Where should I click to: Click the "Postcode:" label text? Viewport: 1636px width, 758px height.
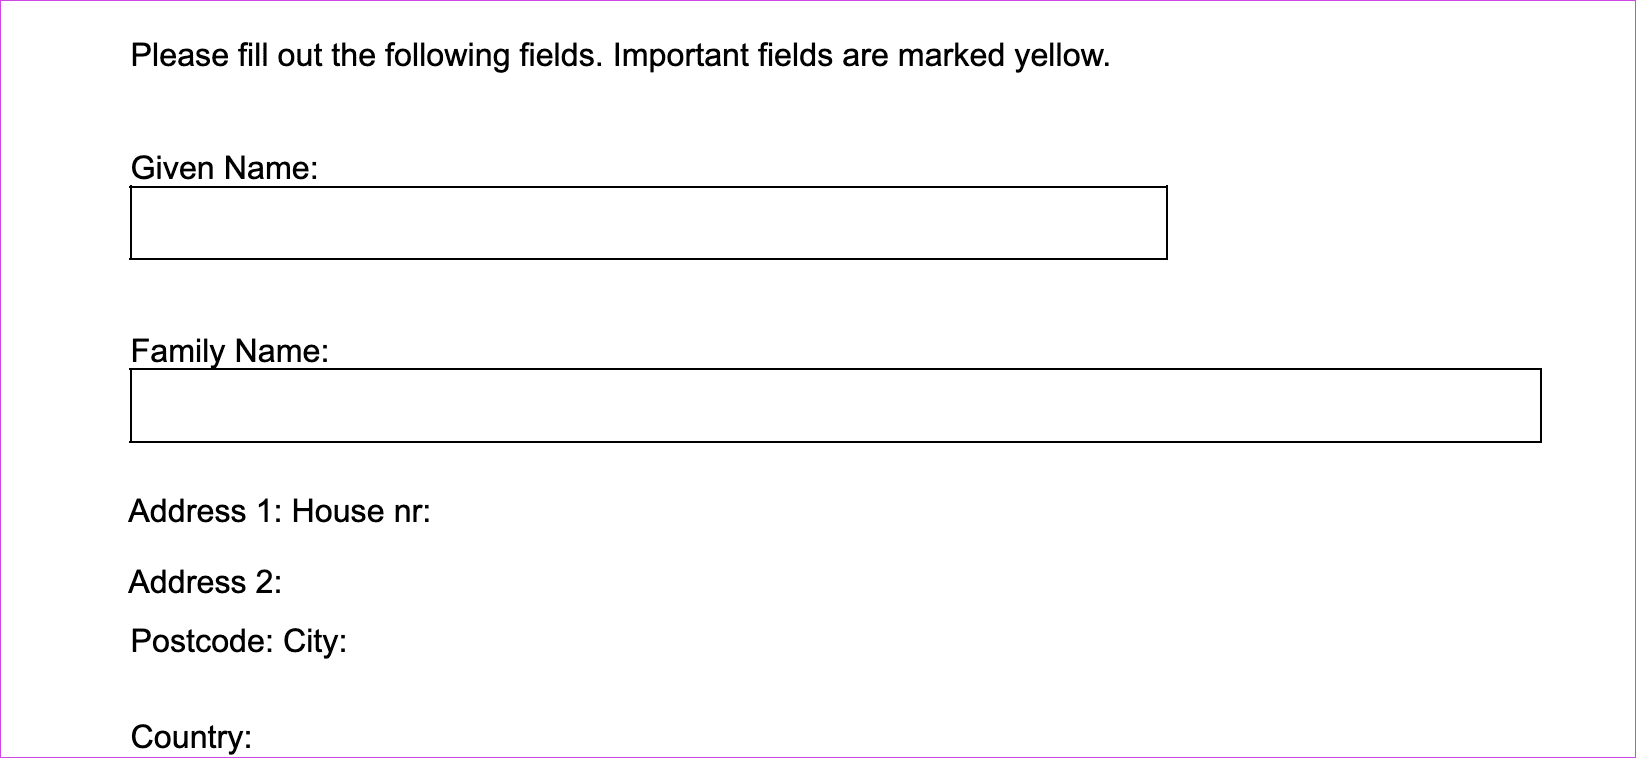(202, 641)
